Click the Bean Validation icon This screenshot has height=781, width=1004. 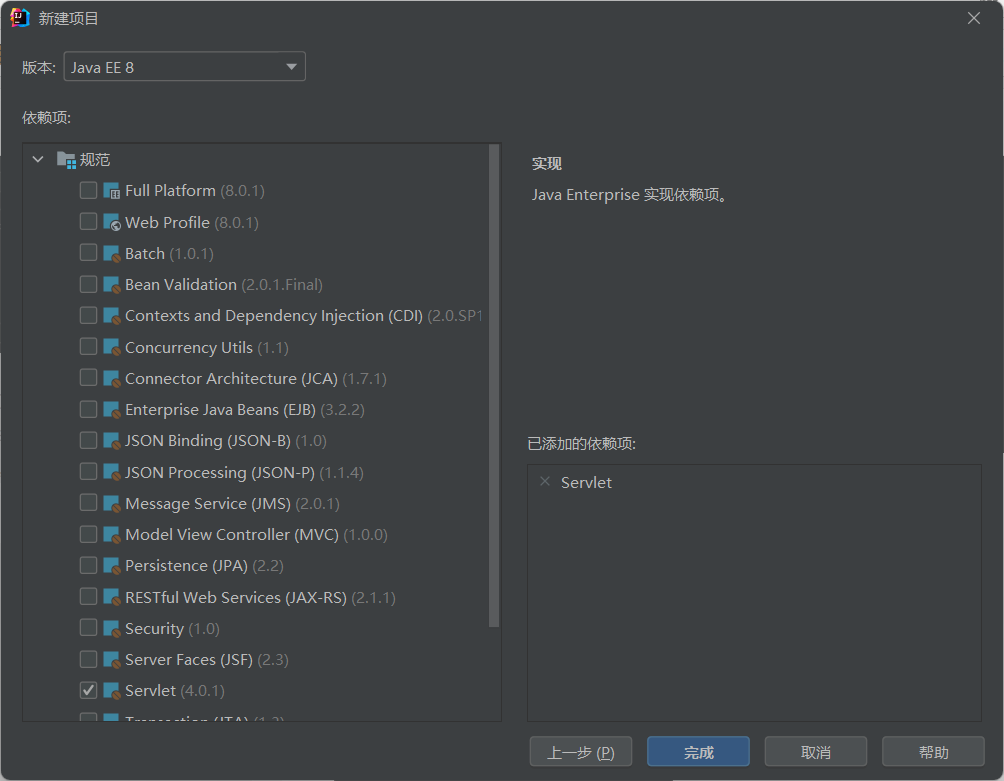click(x=111, y=284)
